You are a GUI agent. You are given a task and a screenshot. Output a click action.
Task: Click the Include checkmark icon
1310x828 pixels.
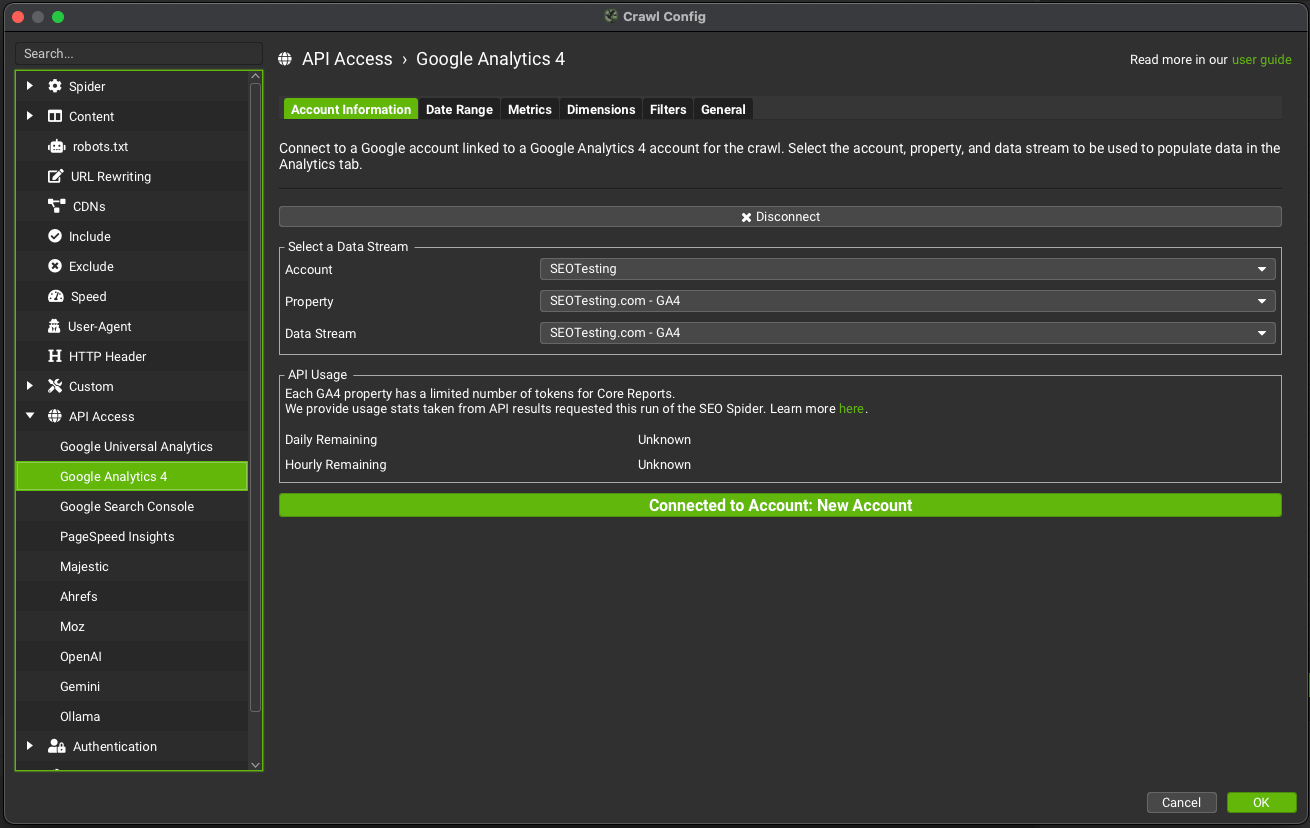tap(55, 236)
